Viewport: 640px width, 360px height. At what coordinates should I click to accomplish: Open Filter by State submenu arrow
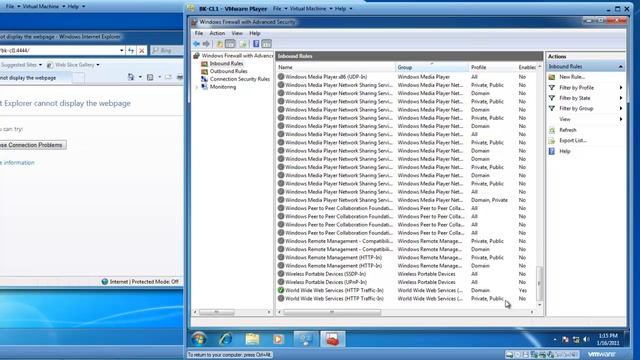pyautogui.click(x=621, y=98)
